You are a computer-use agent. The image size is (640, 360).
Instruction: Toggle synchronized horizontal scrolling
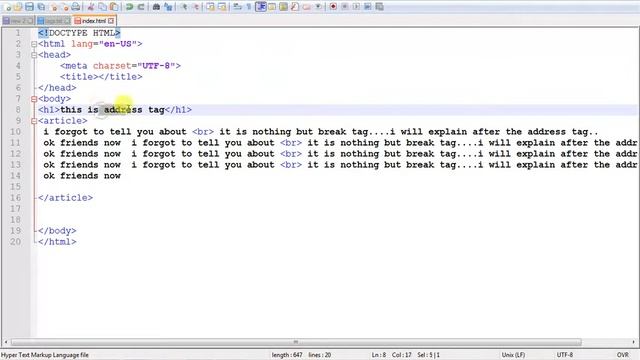(222, 7)
